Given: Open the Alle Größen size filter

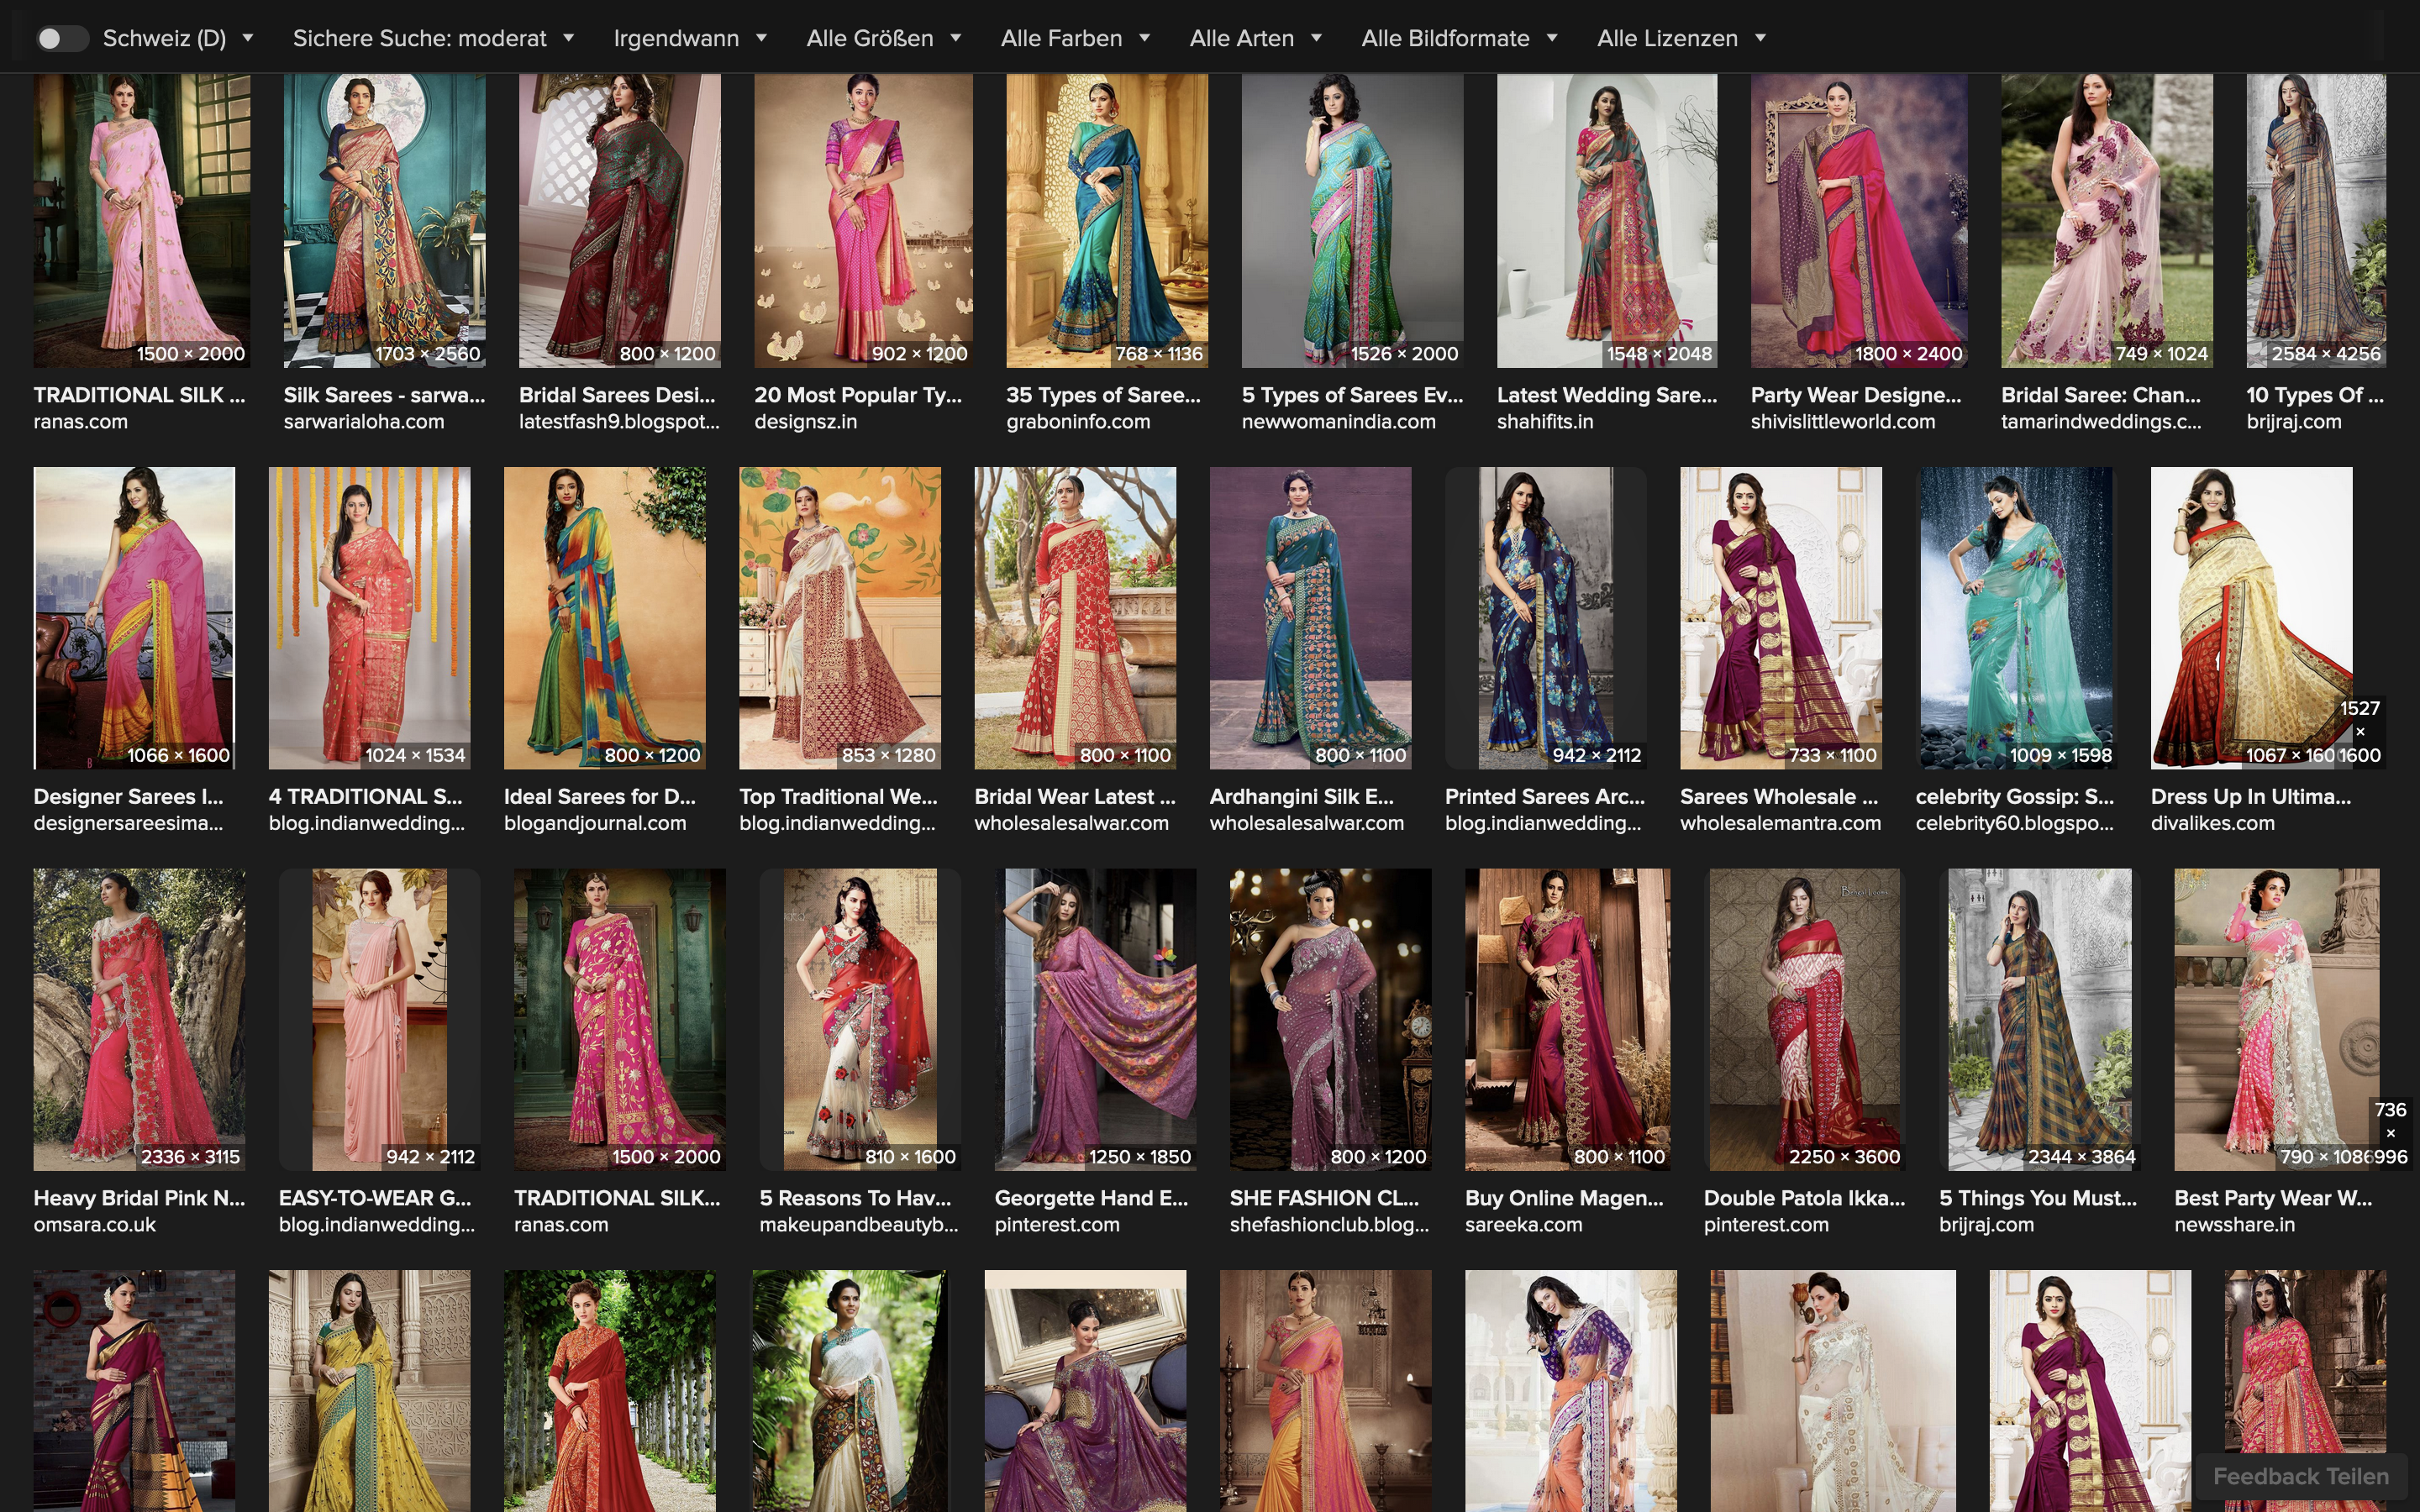Looking at the screenshot, I should 884,39.
